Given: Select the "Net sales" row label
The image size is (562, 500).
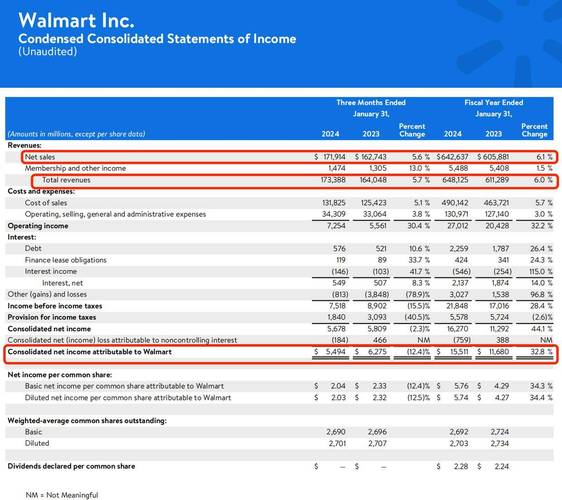Looking at the screenshot, I should [40, 157].
